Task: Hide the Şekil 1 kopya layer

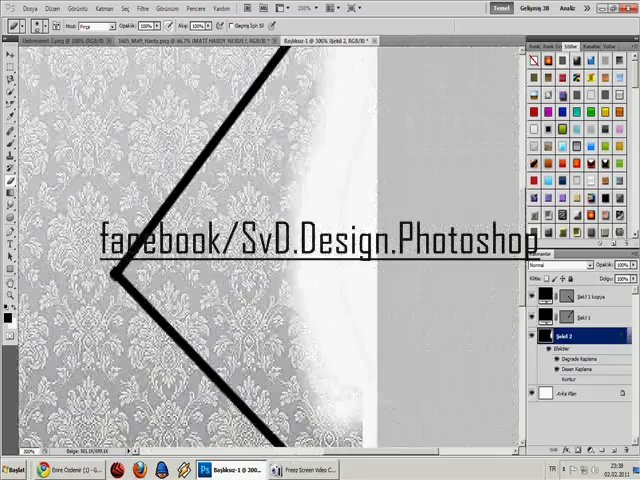Action: click(x=532, y=296)
